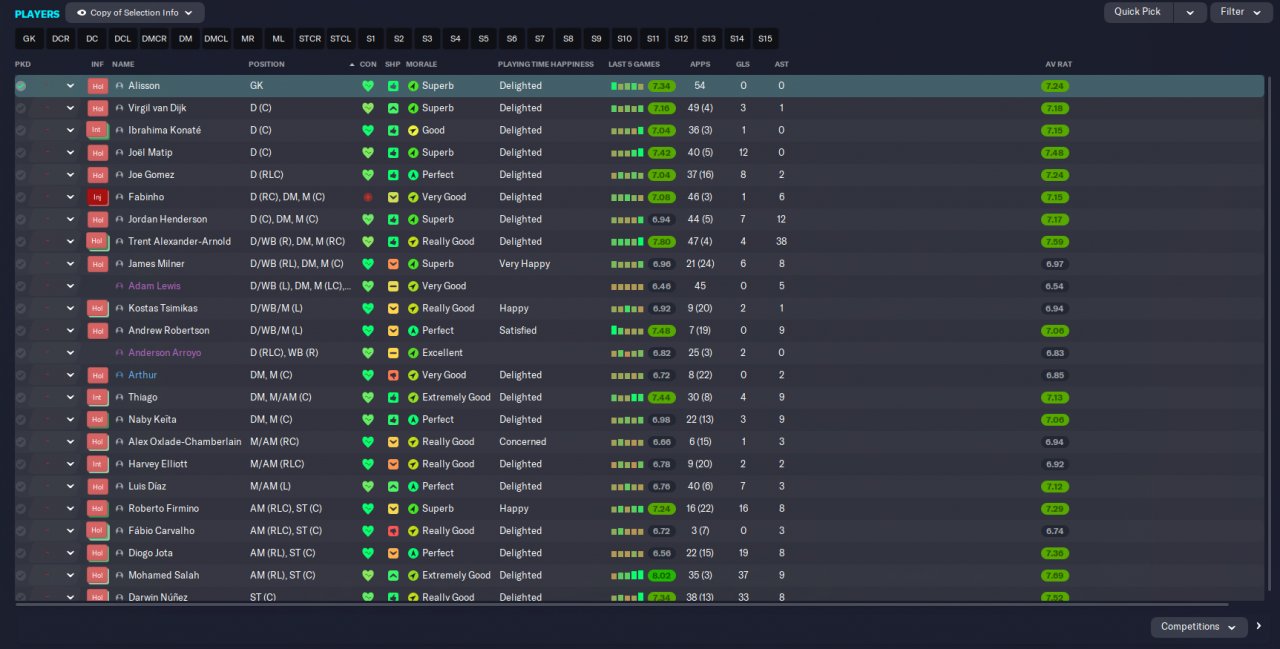This screenshot has height=649, width=1280.
Task: Toggle the picked checkmark for Mohamed Salah
Action: pyautogui.click(x=20, y=575)
